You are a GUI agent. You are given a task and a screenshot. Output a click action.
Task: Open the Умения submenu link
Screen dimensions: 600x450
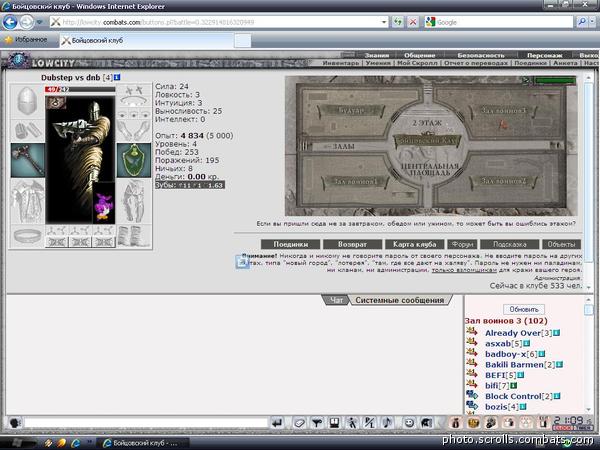click(x=378, y=63)
